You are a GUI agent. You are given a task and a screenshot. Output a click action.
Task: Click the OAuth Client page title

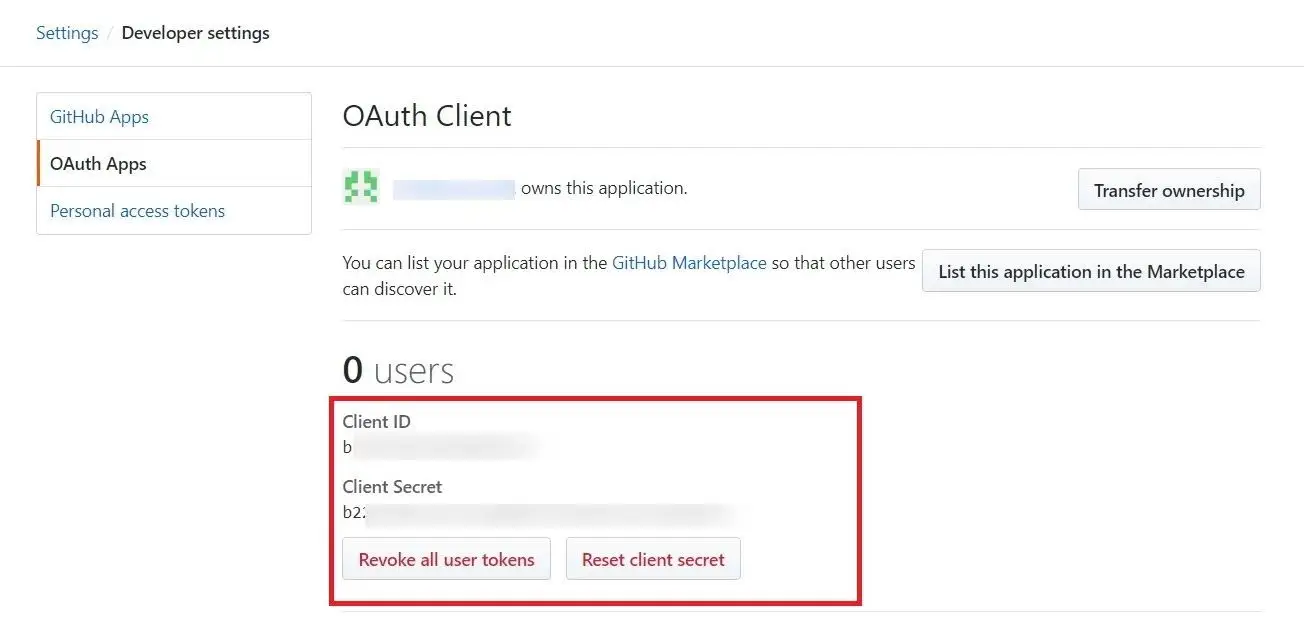427,116
